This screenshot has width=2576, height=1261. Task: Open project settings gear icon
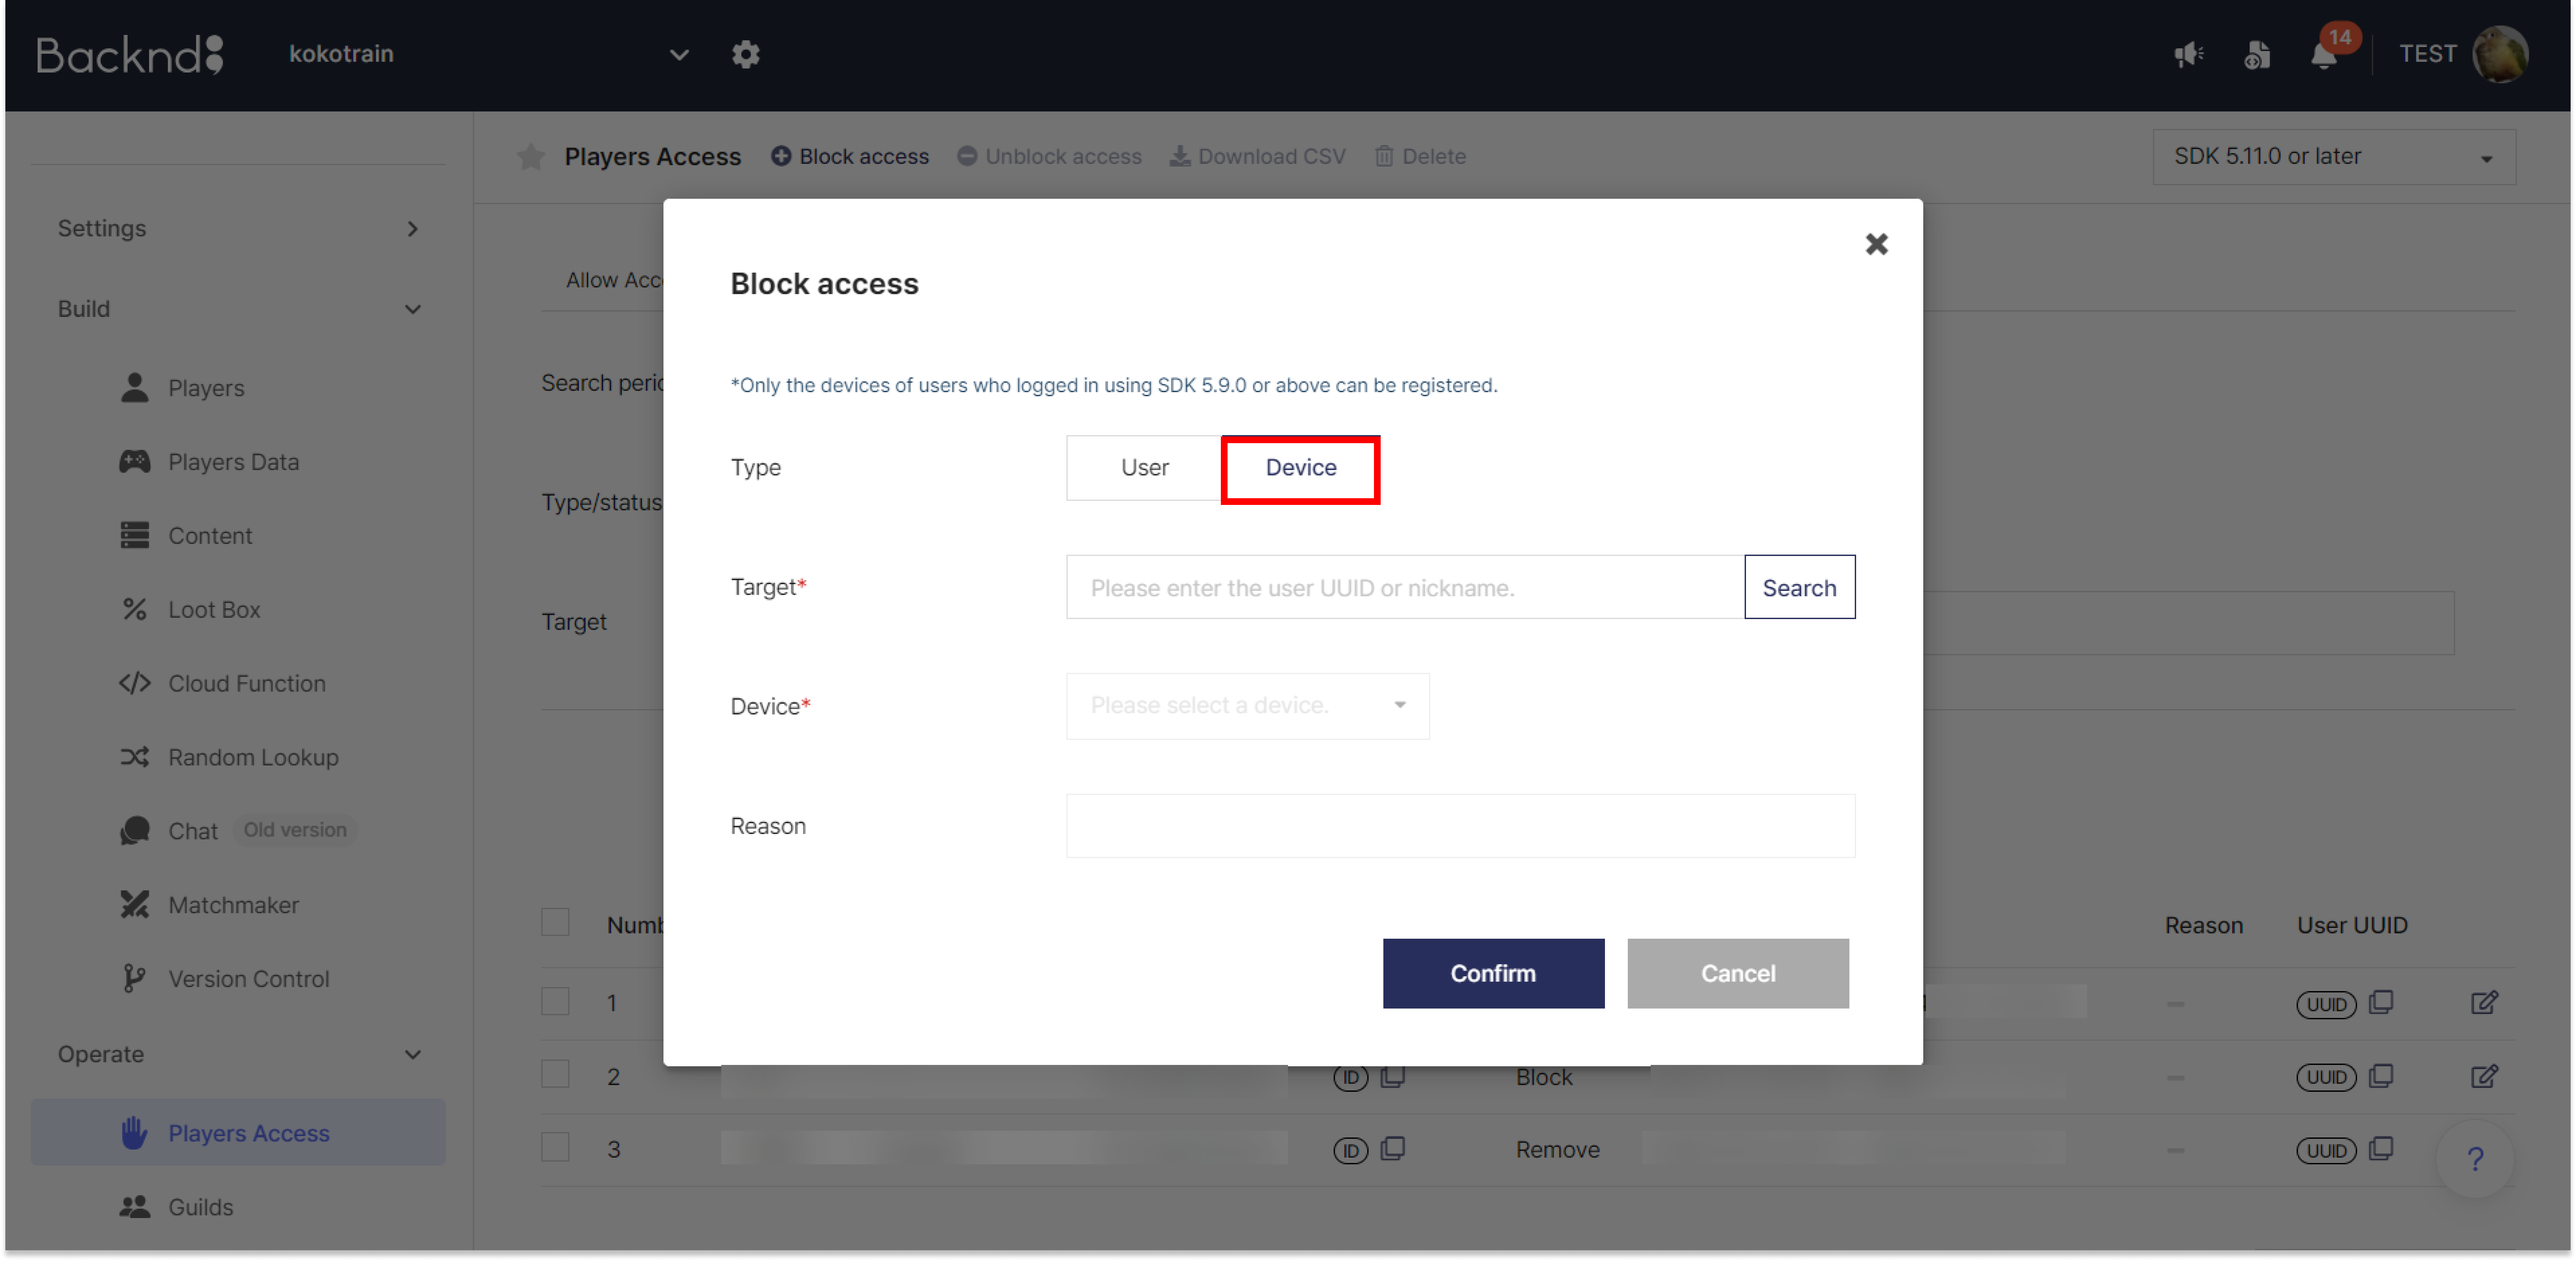pyautogui.click(x=745, y=54)
